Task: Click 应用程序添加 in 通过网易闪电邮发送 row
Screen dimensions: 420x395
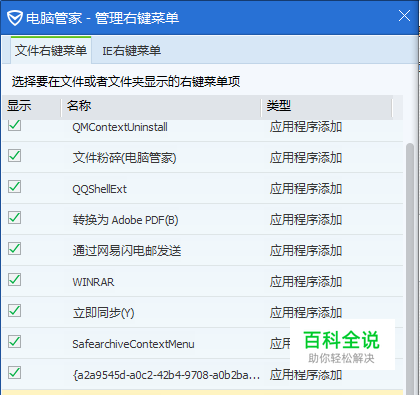Action: 306,251
